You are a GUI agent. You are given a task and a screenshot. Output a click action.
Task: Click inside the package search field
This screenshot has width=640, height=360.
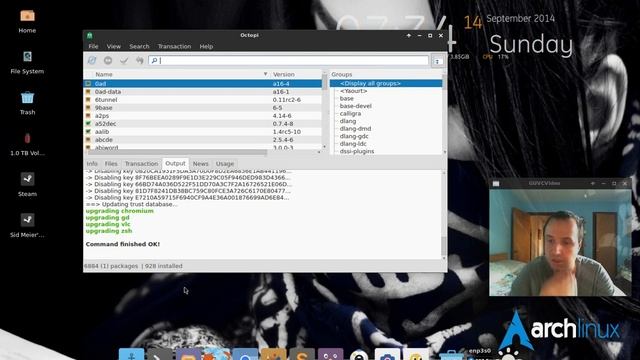point(288,60)
